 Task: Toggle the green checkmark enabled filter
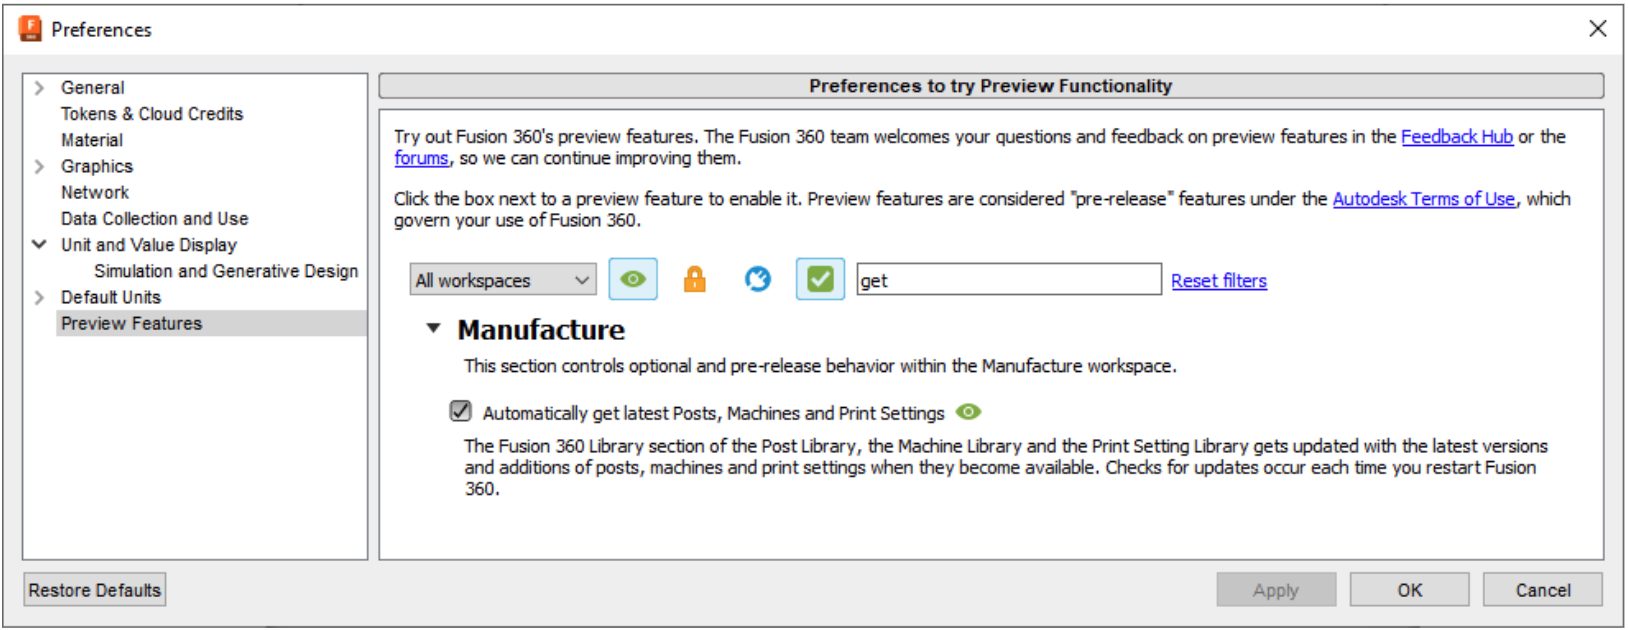820,280
